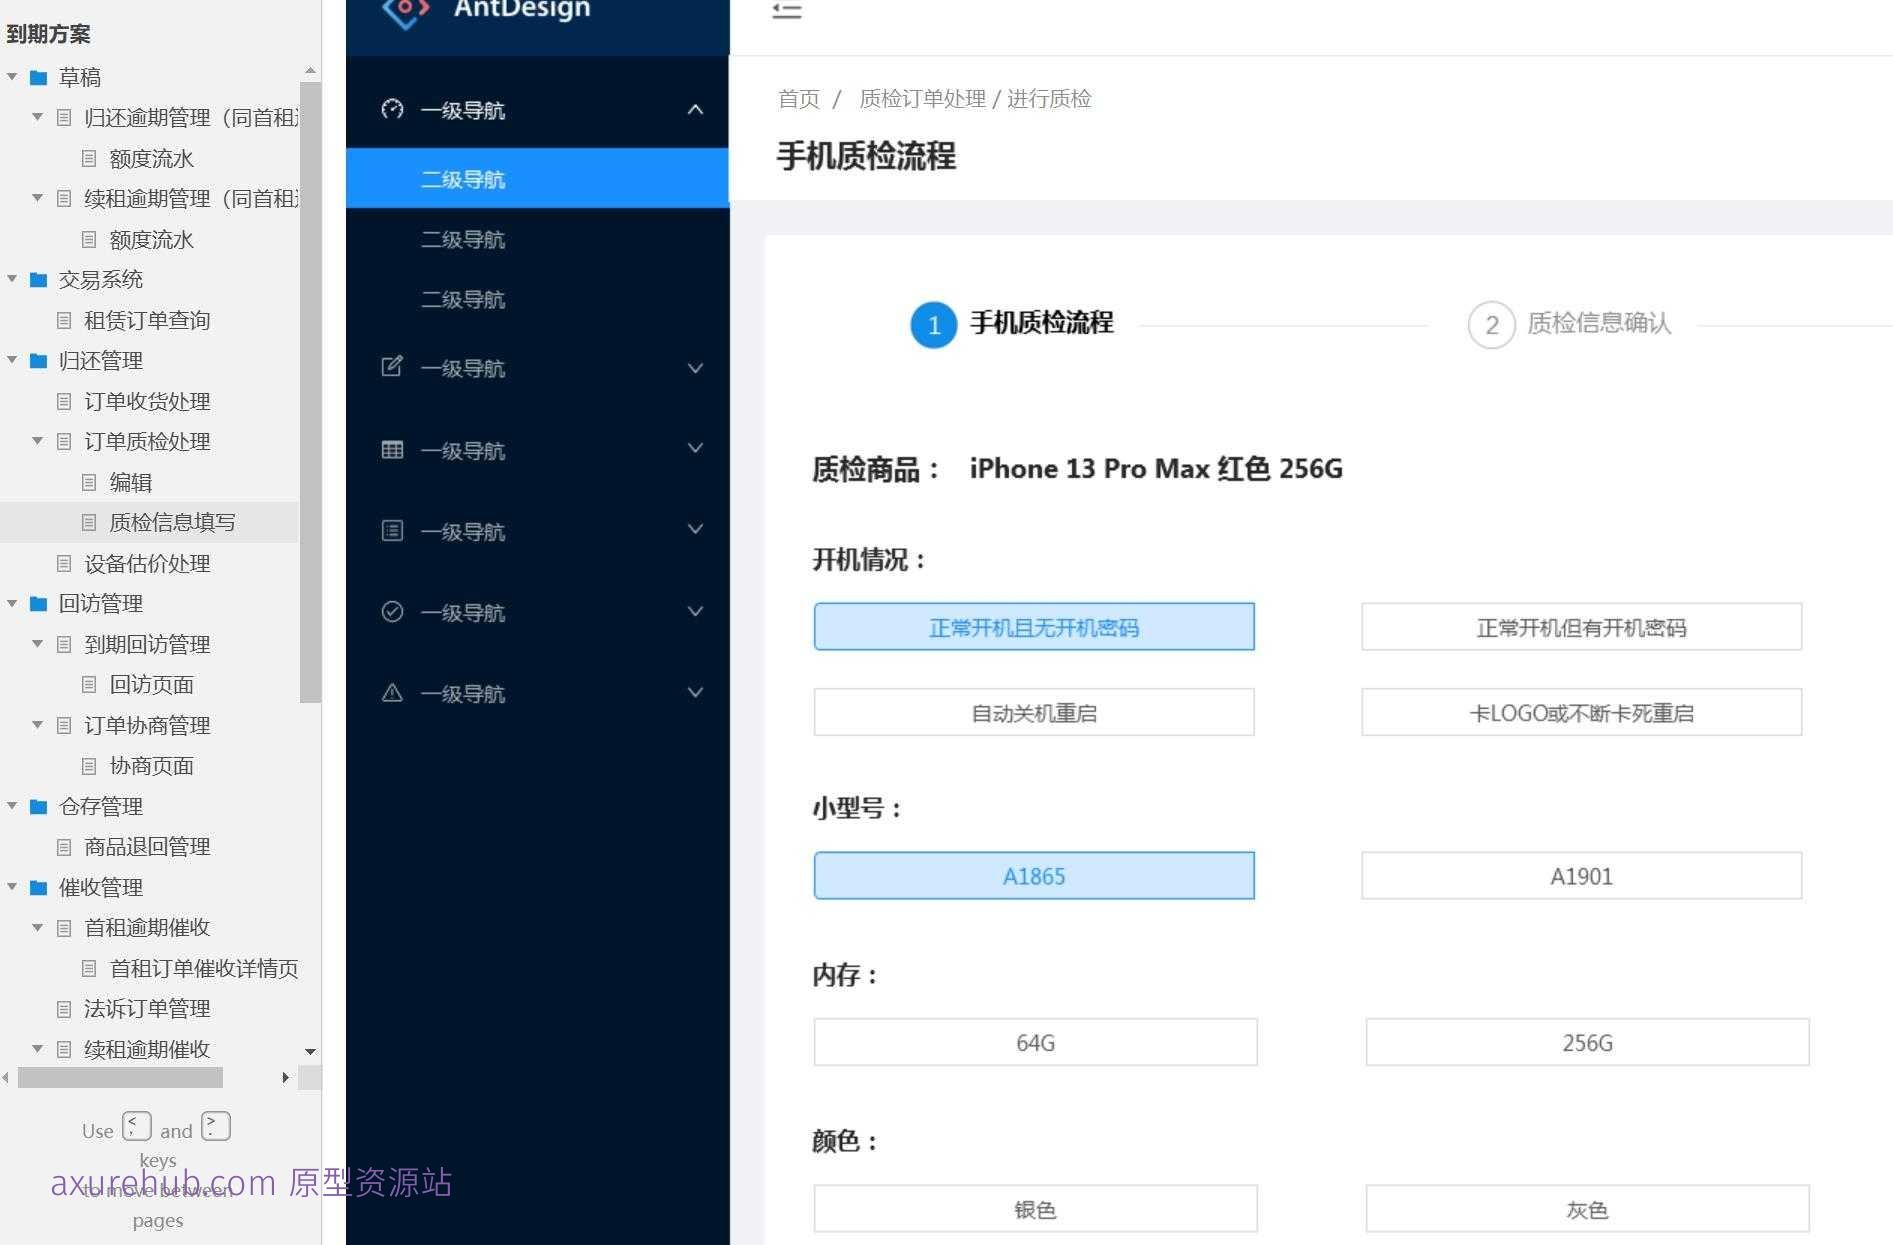Screen dimensions: 1893x1245
Task: Click the edit icon beside 一级导航
Action: (x=392, y=367)
